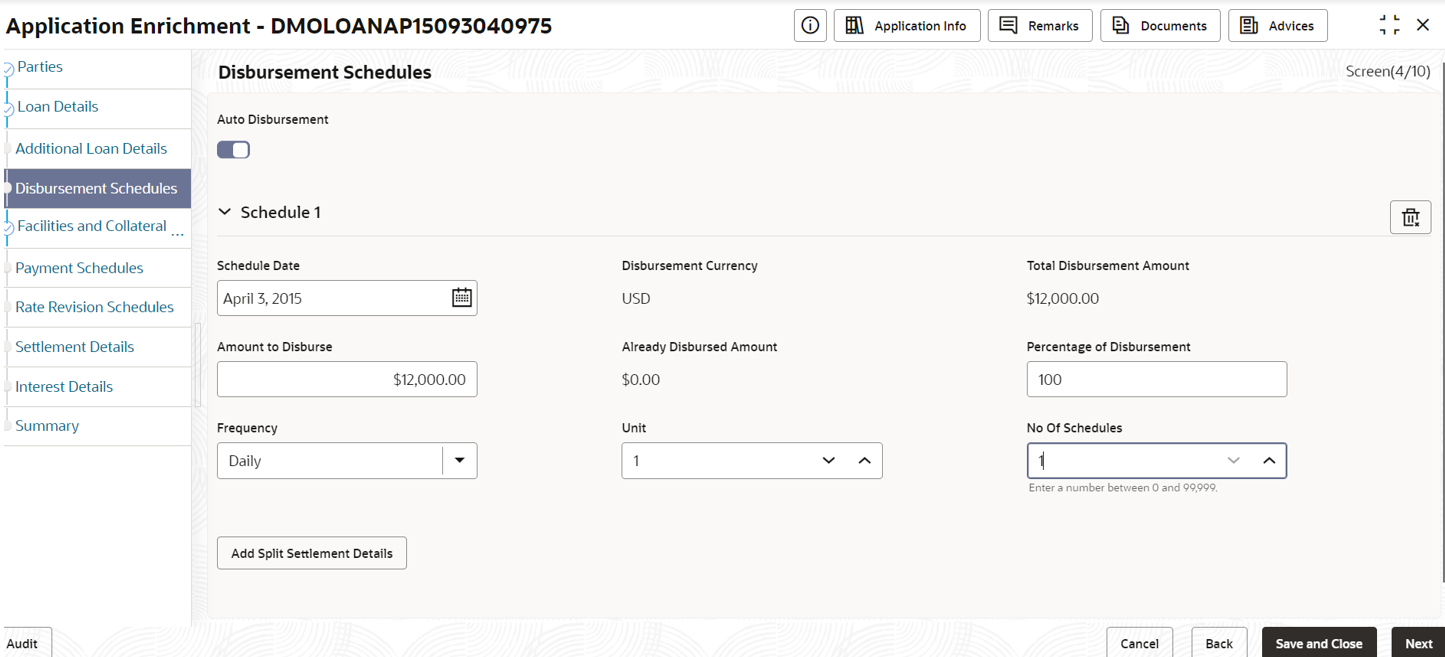This screenshot has width=1445, height=657.
Task: Open the Schedule Date calendar picker
Action: pos(461,298)
